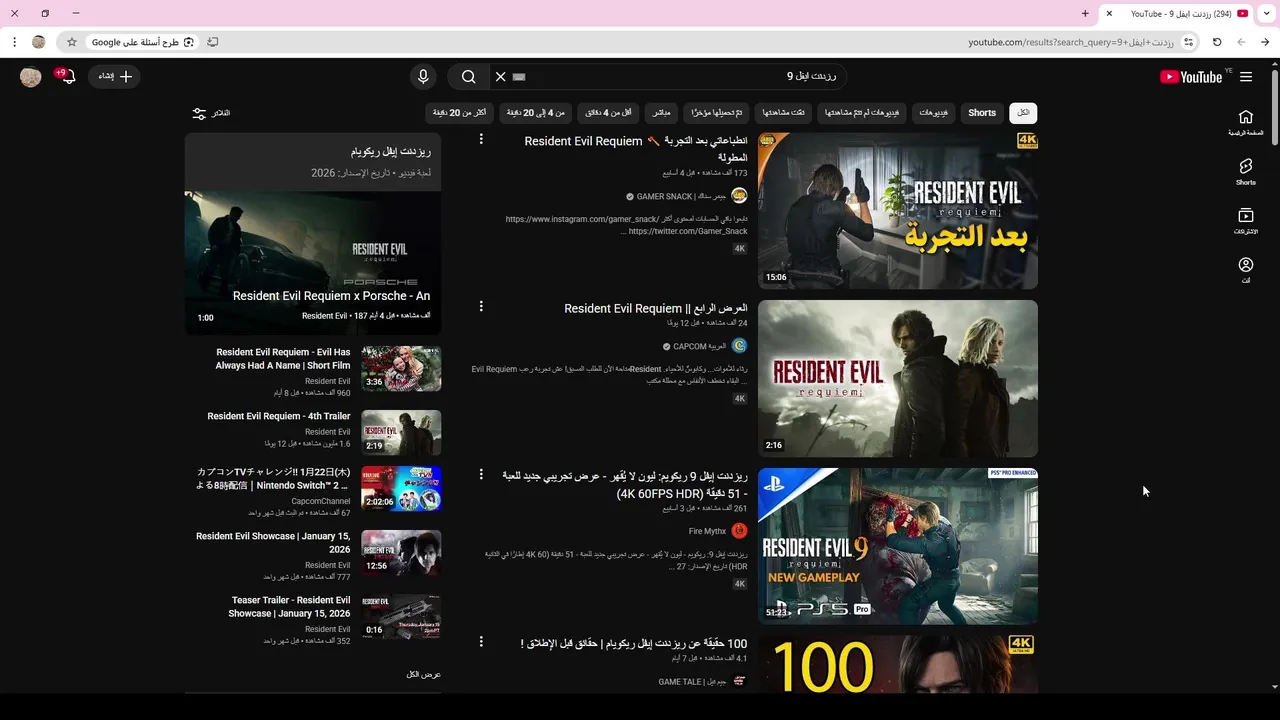Select the Shorts filter chip

coord(982,113)
